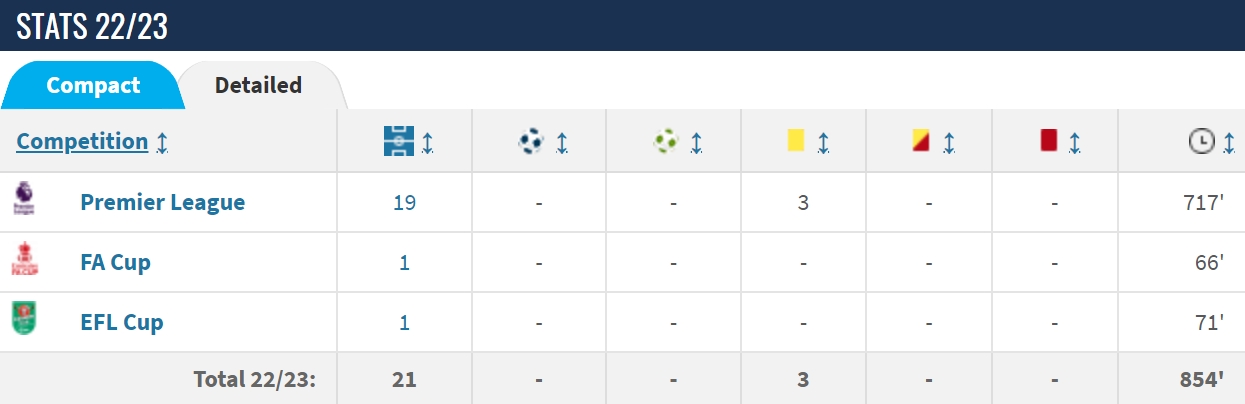Toggle sort arrows beside yellow card
Image resolution: width=1245 pixels, height=404 pixels.
coord(823,143)
